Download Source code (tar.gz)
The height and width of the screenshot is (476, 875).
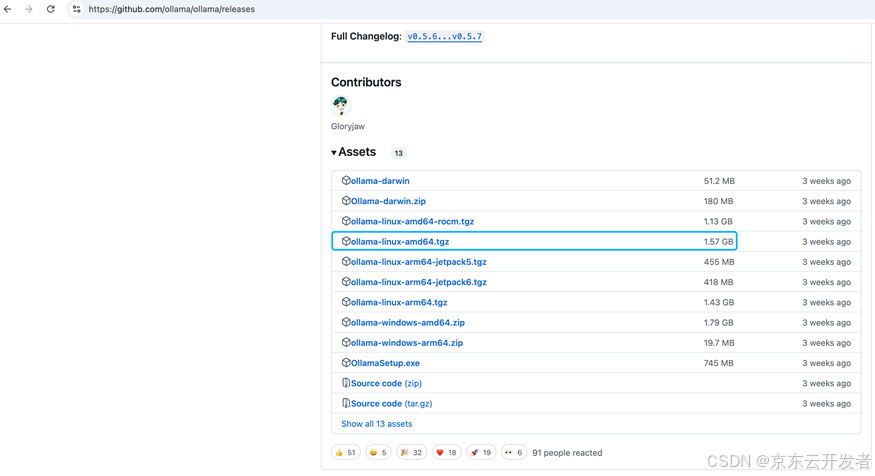coord(392,403)
